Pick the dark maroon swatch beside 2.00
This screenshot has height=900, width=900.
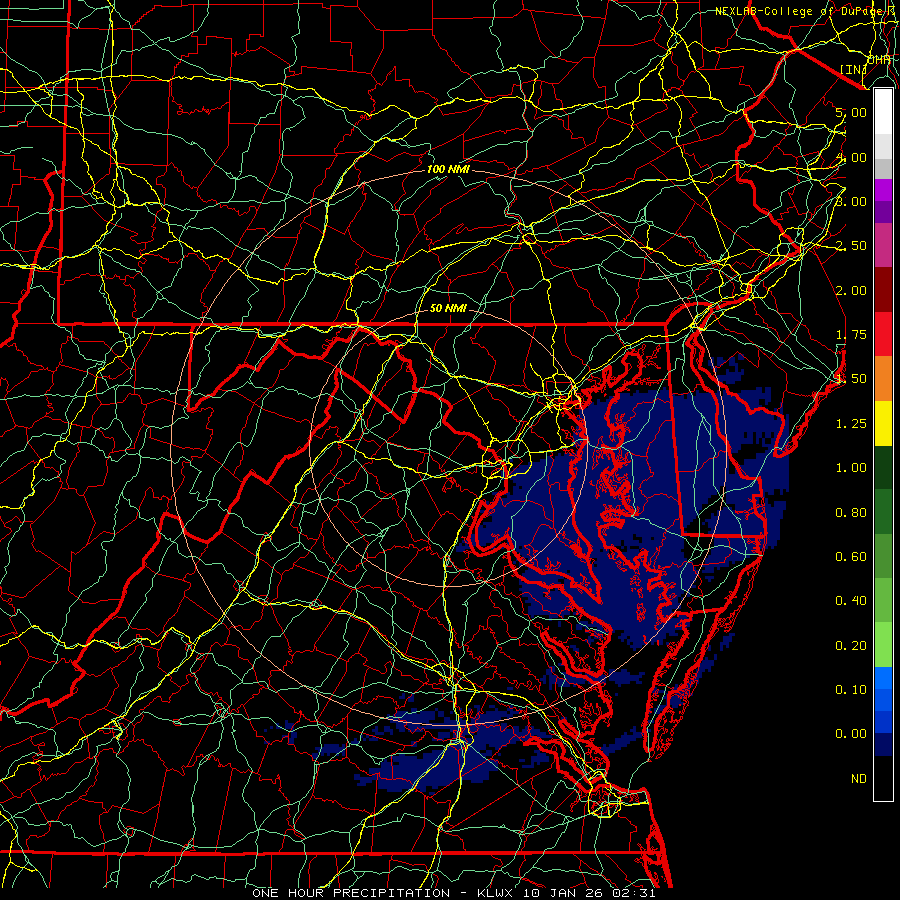(883, 290)
